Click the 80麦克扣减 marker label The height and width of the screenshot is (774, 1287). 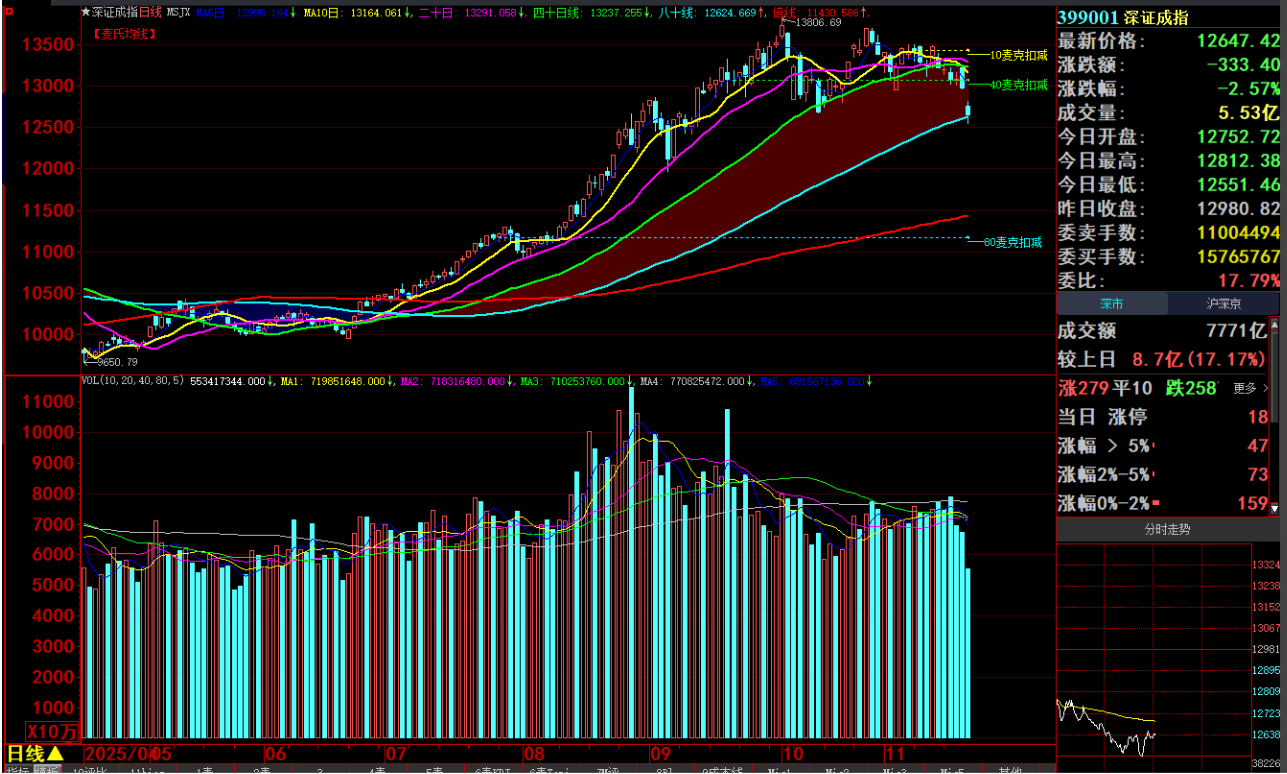(1012, 242)
